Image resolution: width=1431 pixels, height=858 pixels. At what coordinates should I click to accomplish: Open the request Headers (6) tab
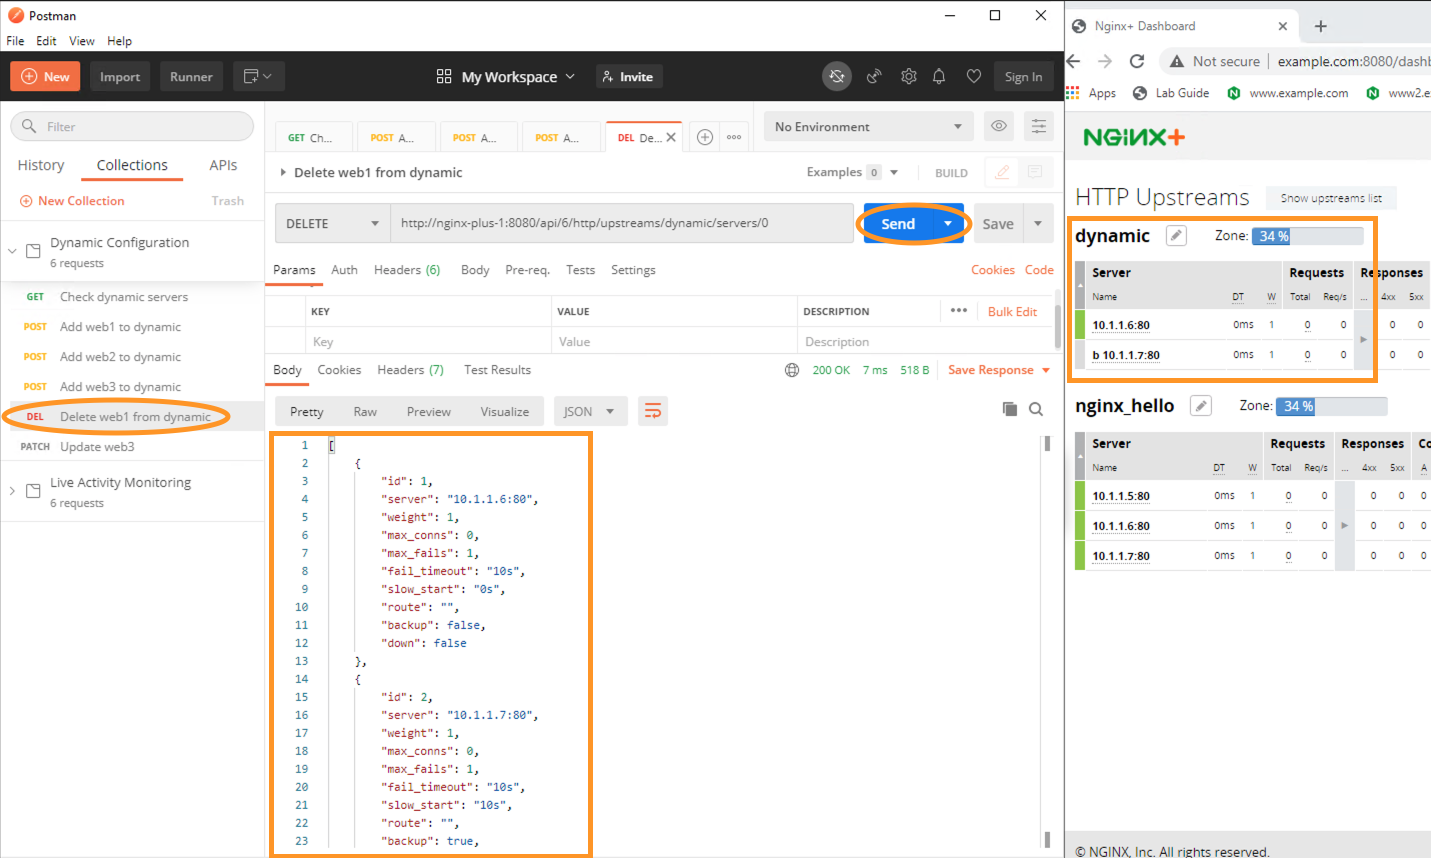point(407,270)
